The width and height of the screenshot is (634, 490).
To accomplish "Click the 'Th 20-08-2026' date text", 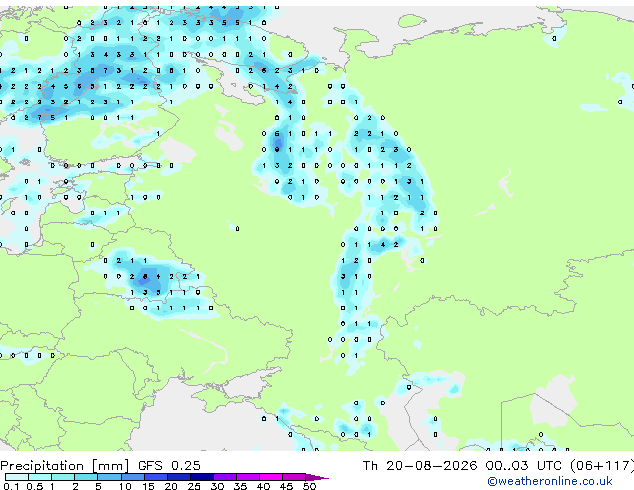I will [x=420, y=465].
